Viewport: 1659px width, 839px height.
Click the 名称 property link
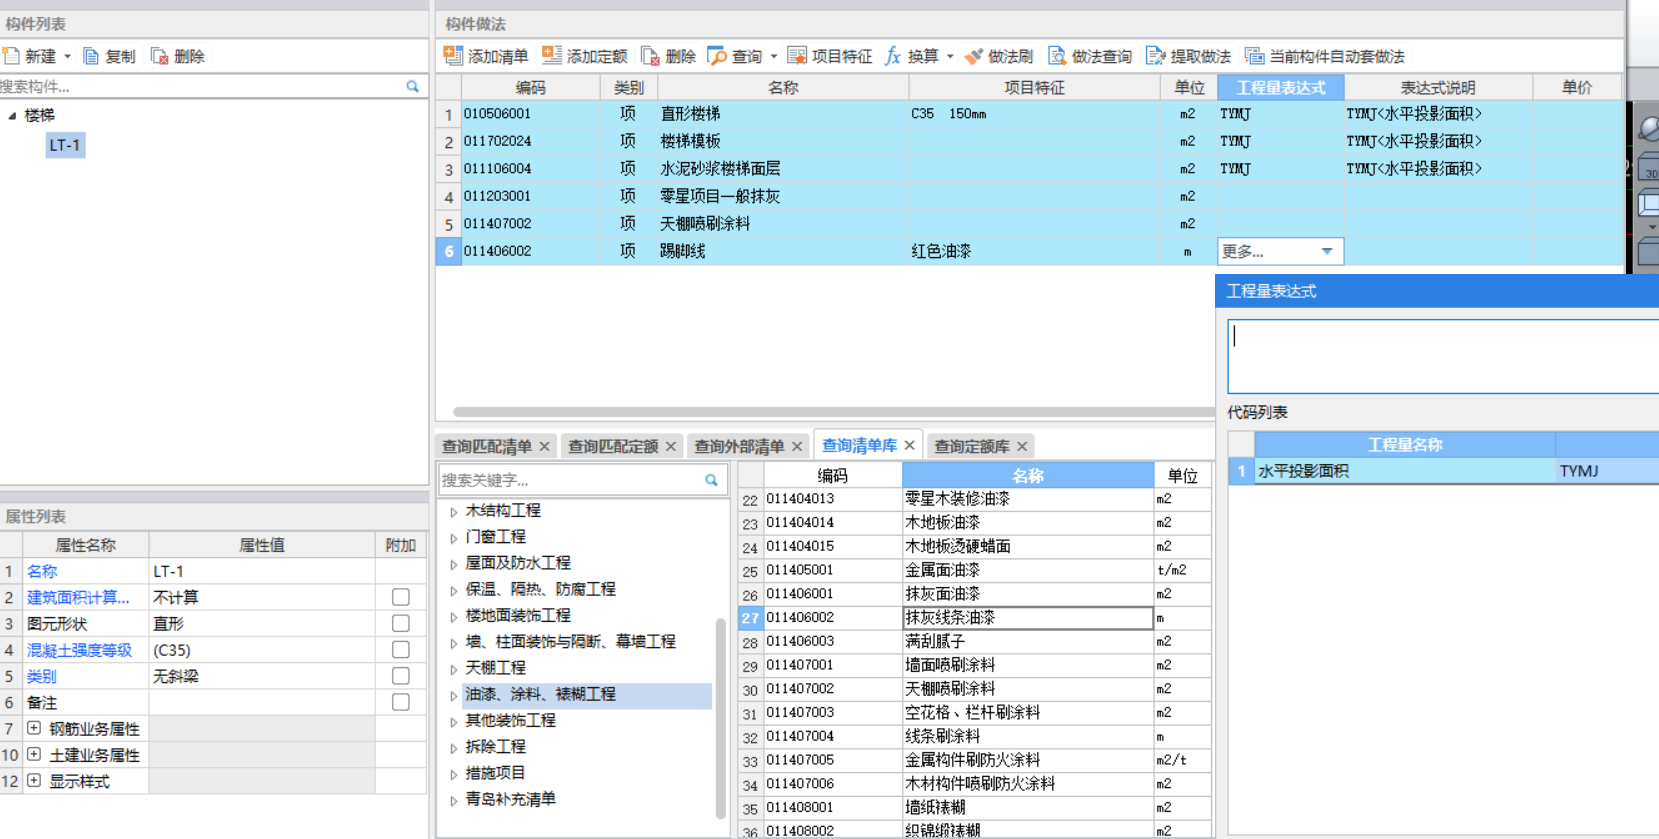42,571
